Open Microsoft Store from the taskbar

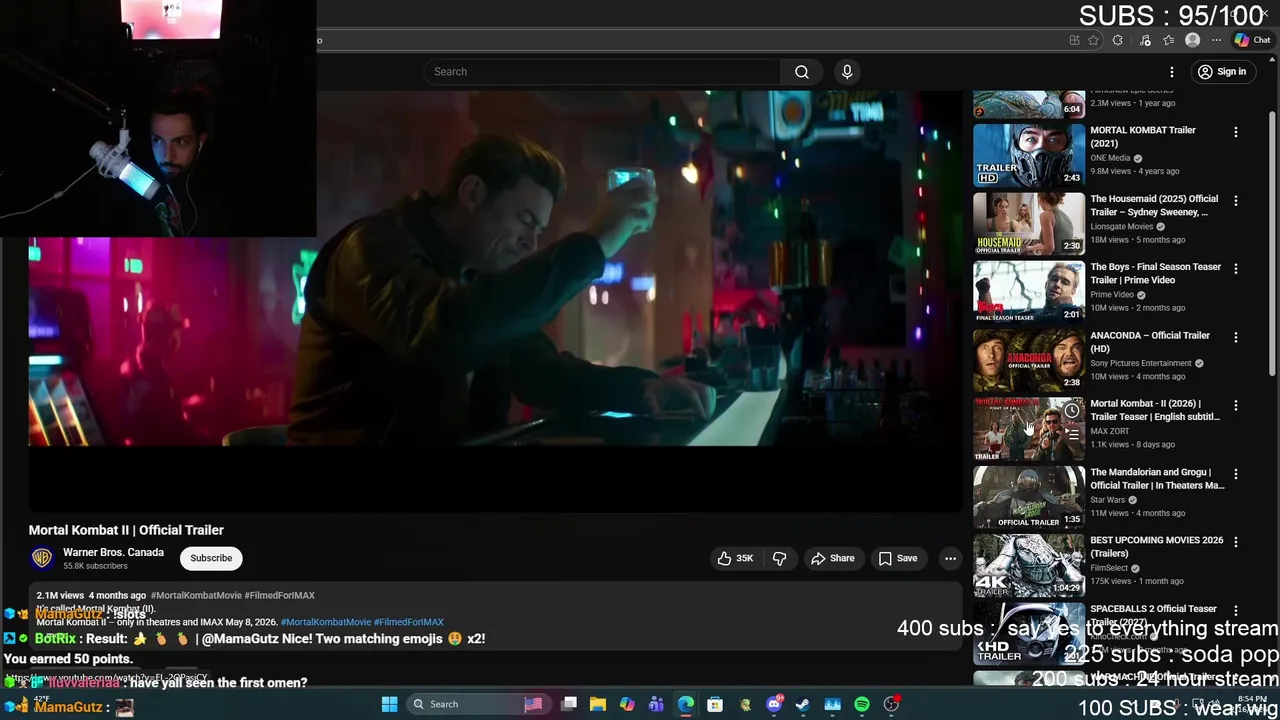[x=715, y=704]
